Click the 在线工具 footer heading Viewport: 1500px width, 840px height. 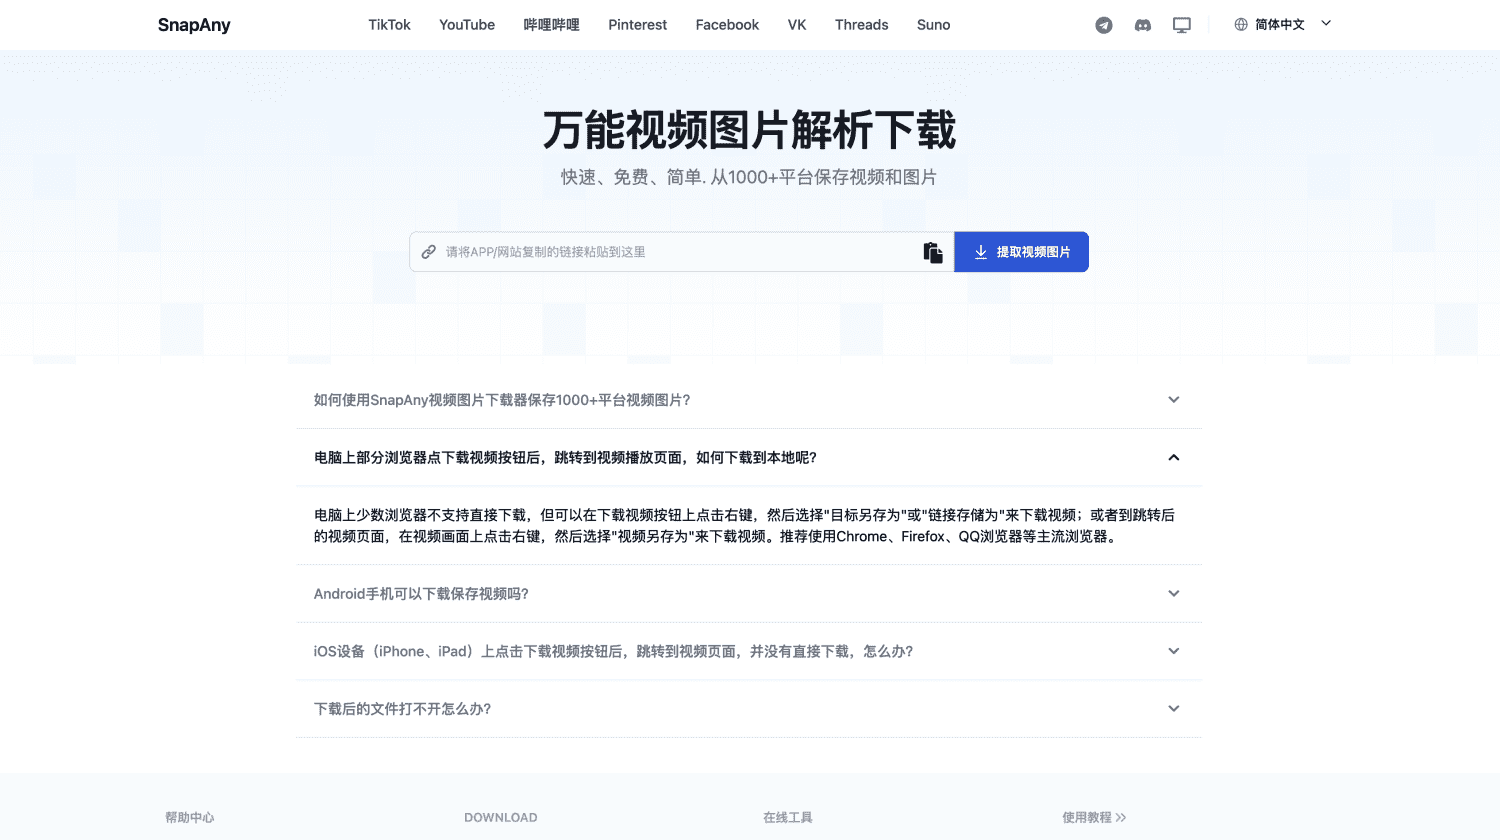788,818
